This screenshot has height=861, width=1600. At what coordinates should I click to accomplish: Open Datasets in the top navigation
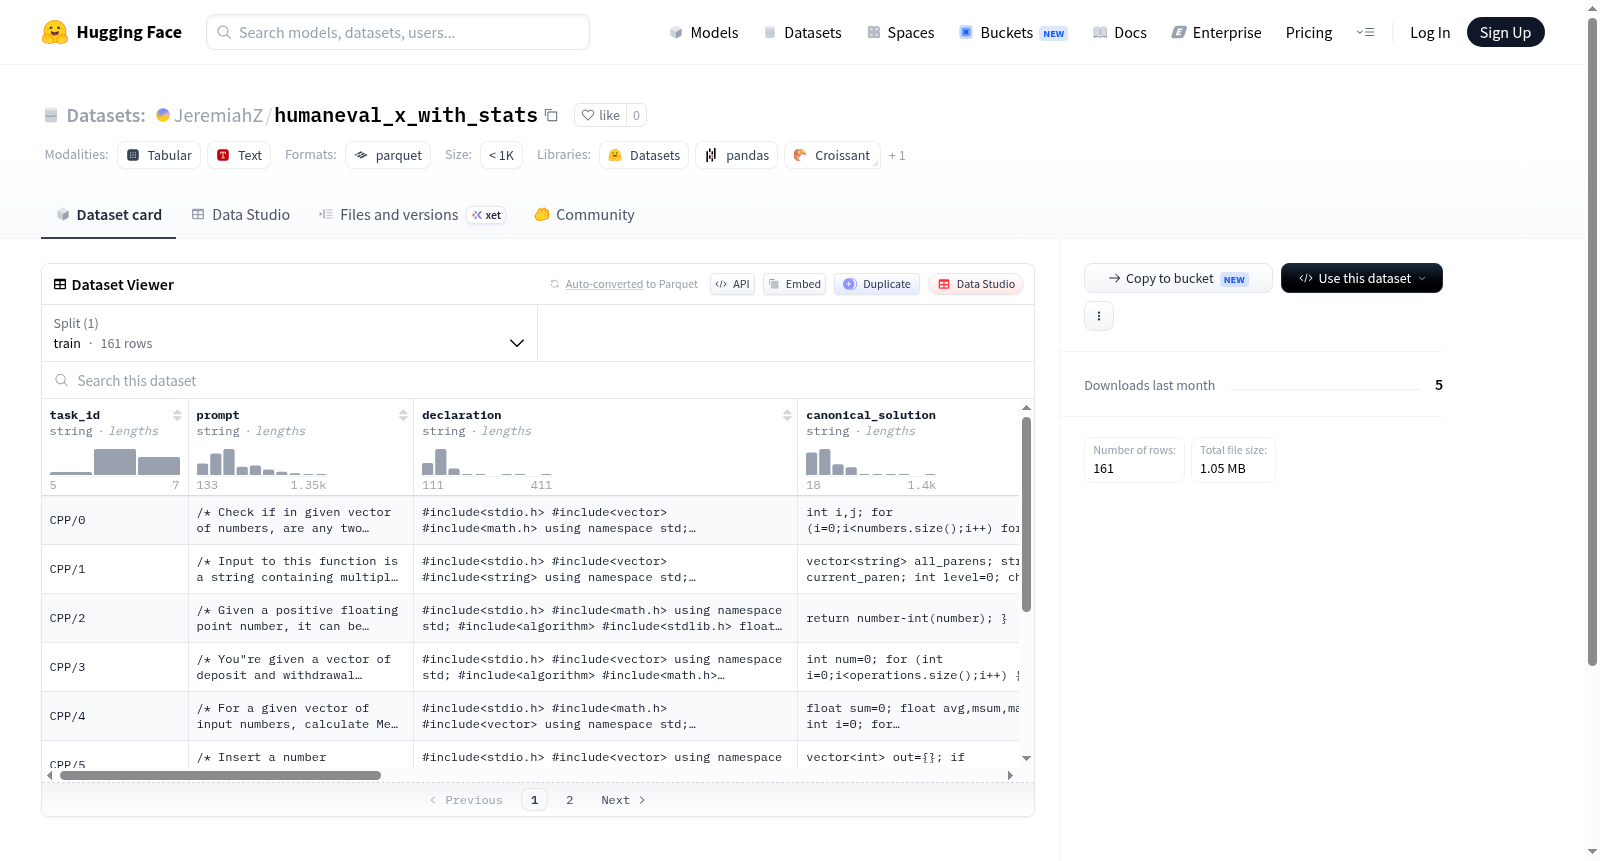pos(803,32)
